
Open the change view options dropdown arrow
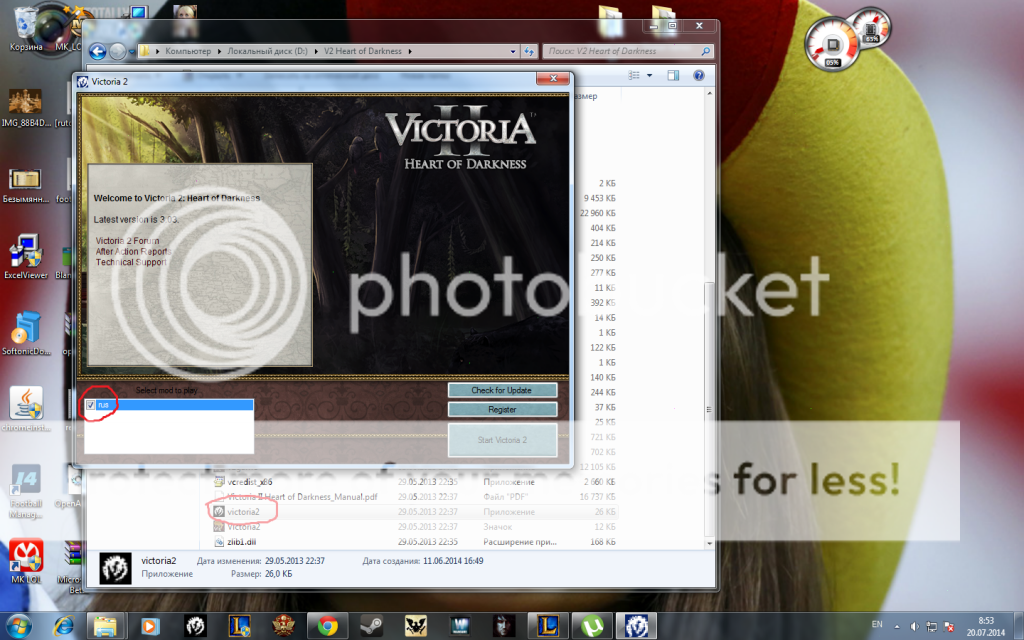click(649, 75)
